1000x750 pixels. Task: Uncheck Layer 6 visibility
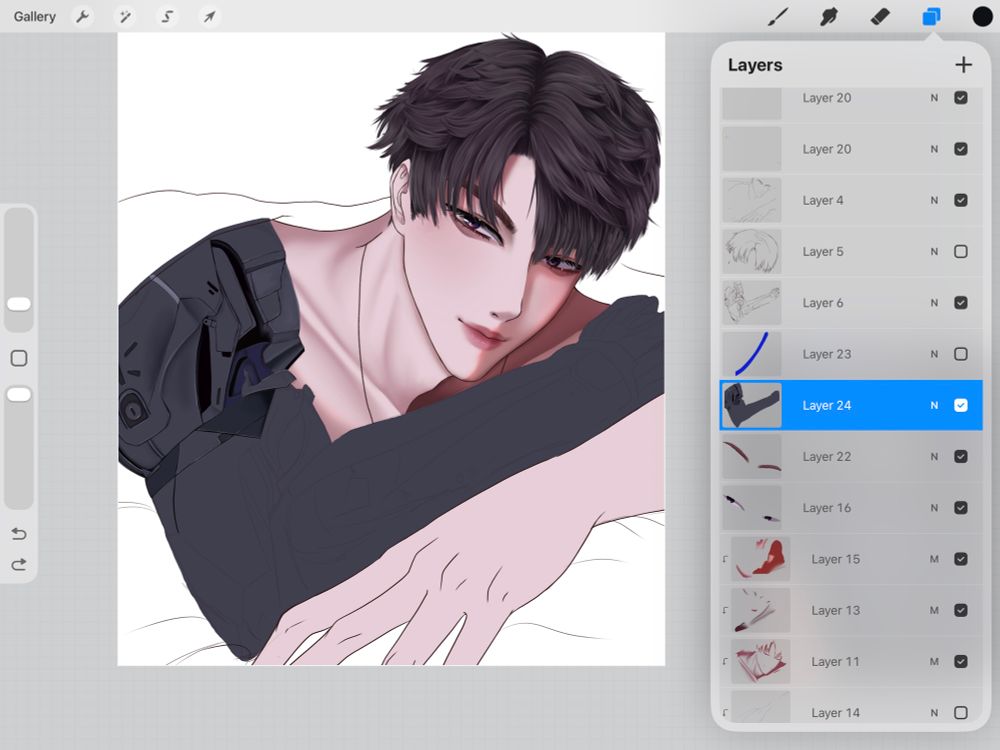961,303
